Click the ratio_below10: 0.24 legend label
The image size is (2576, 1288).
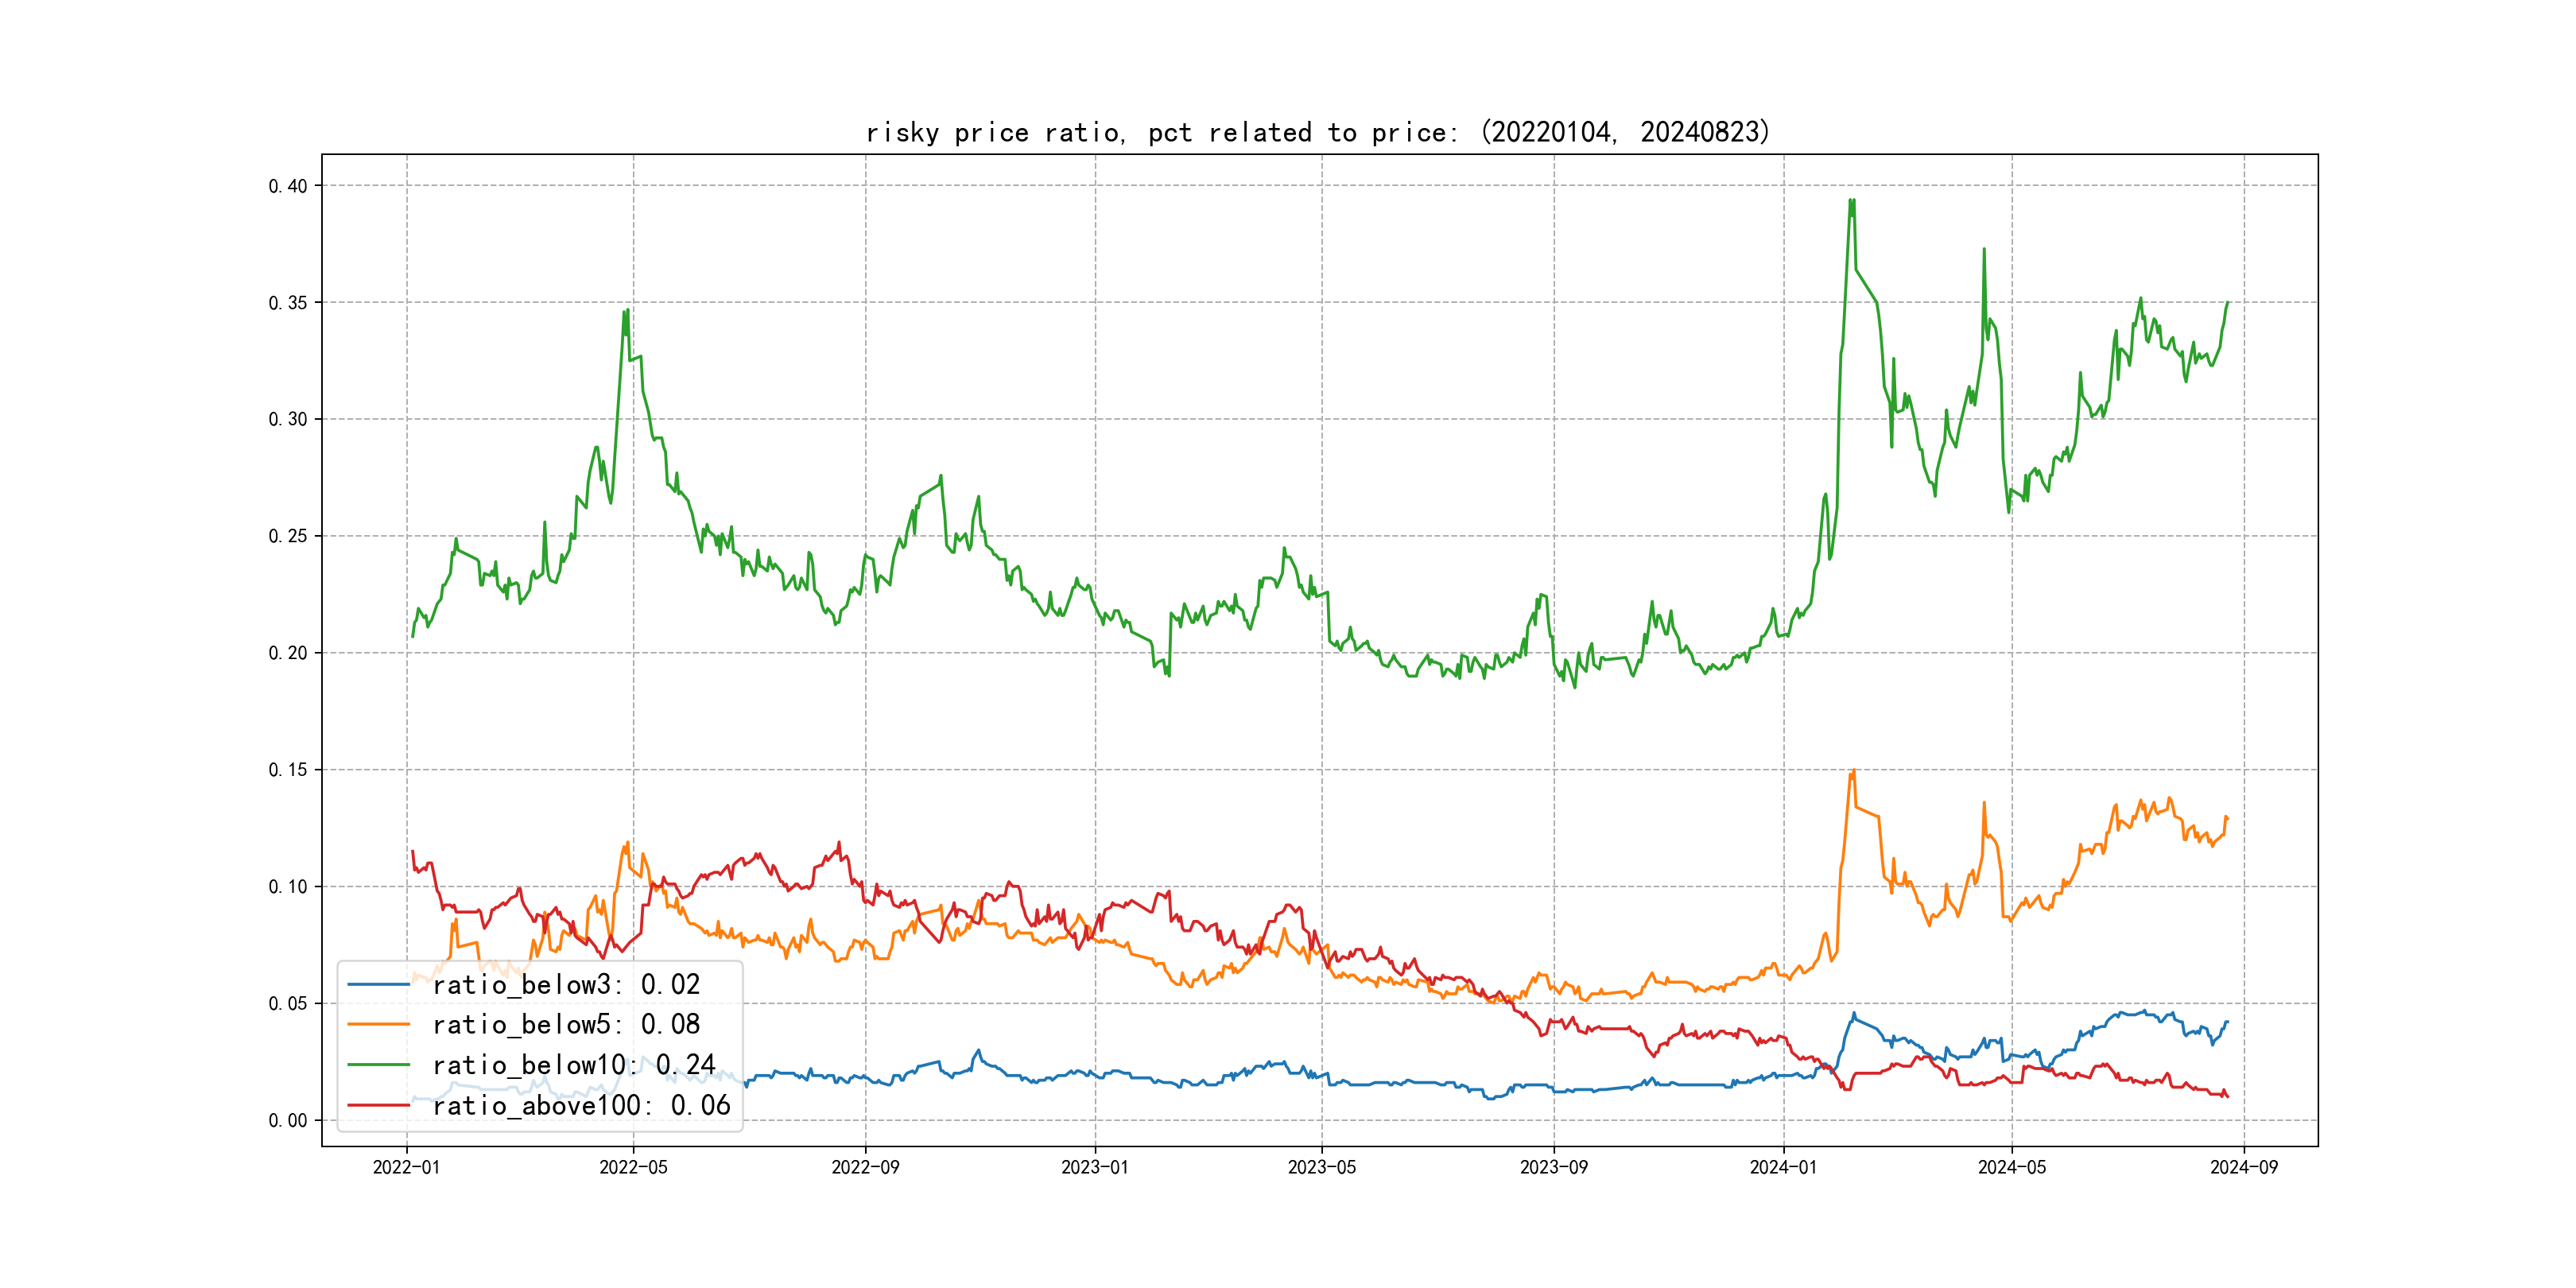click(574, 1065)
